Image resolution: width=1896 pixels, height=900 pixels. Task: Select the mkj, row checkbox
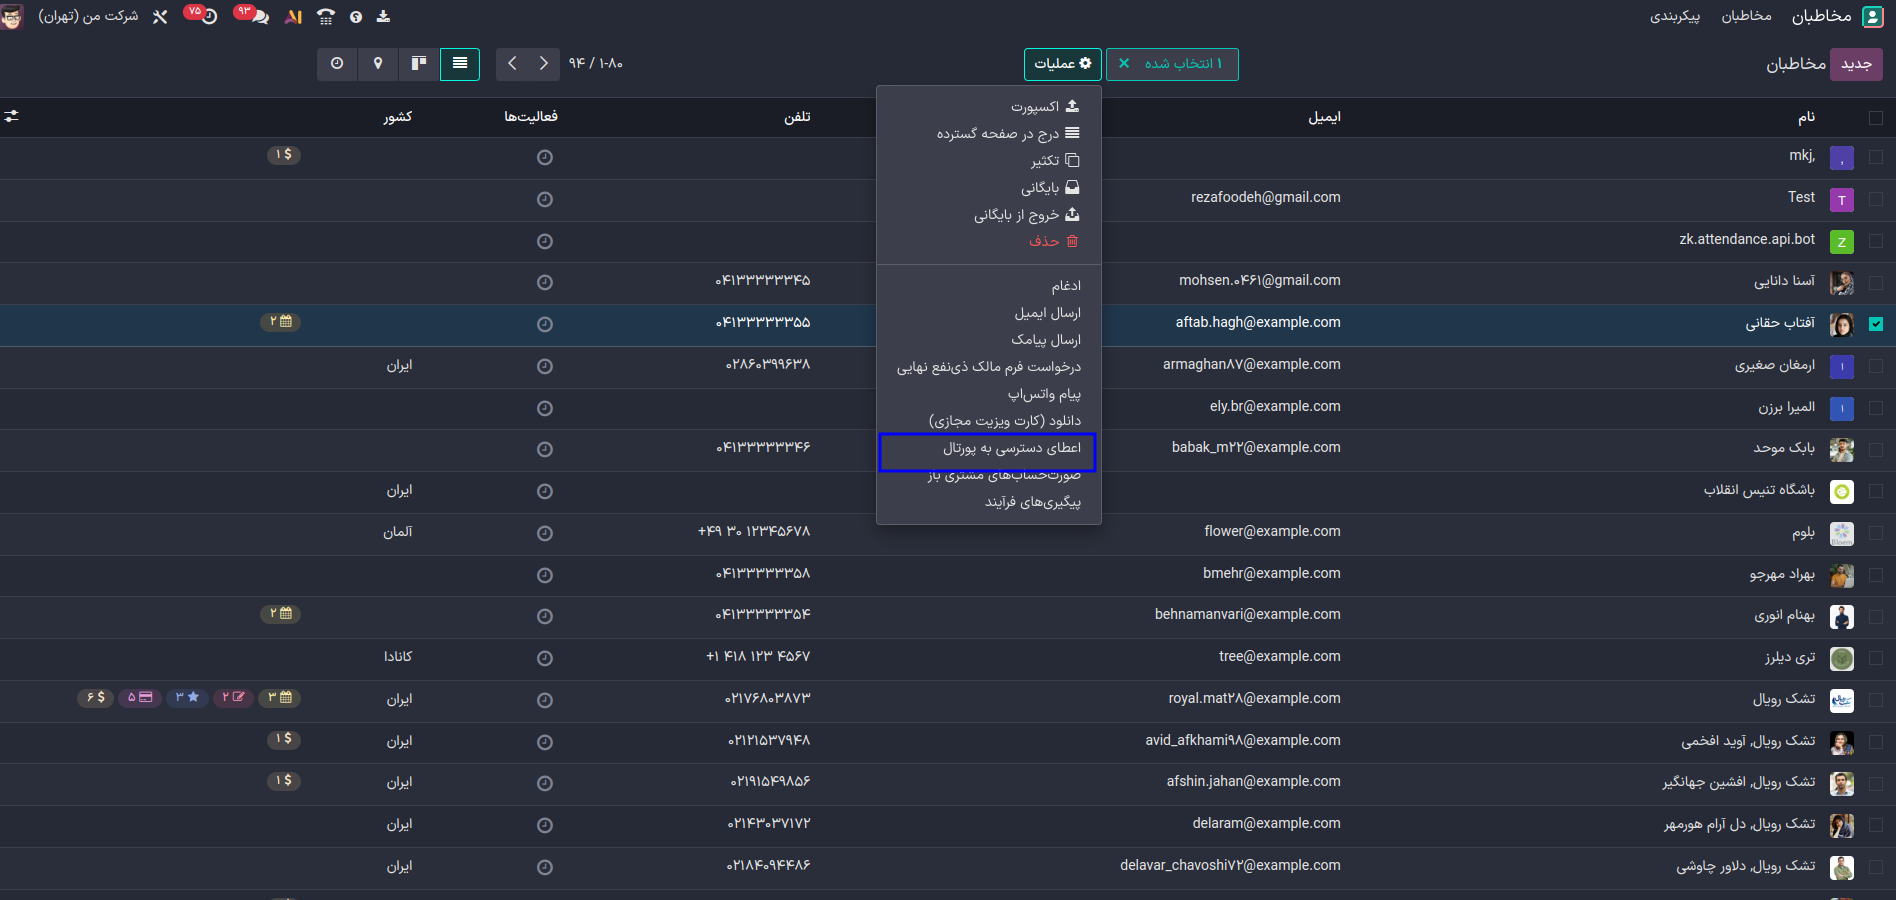coord(1876,157)
